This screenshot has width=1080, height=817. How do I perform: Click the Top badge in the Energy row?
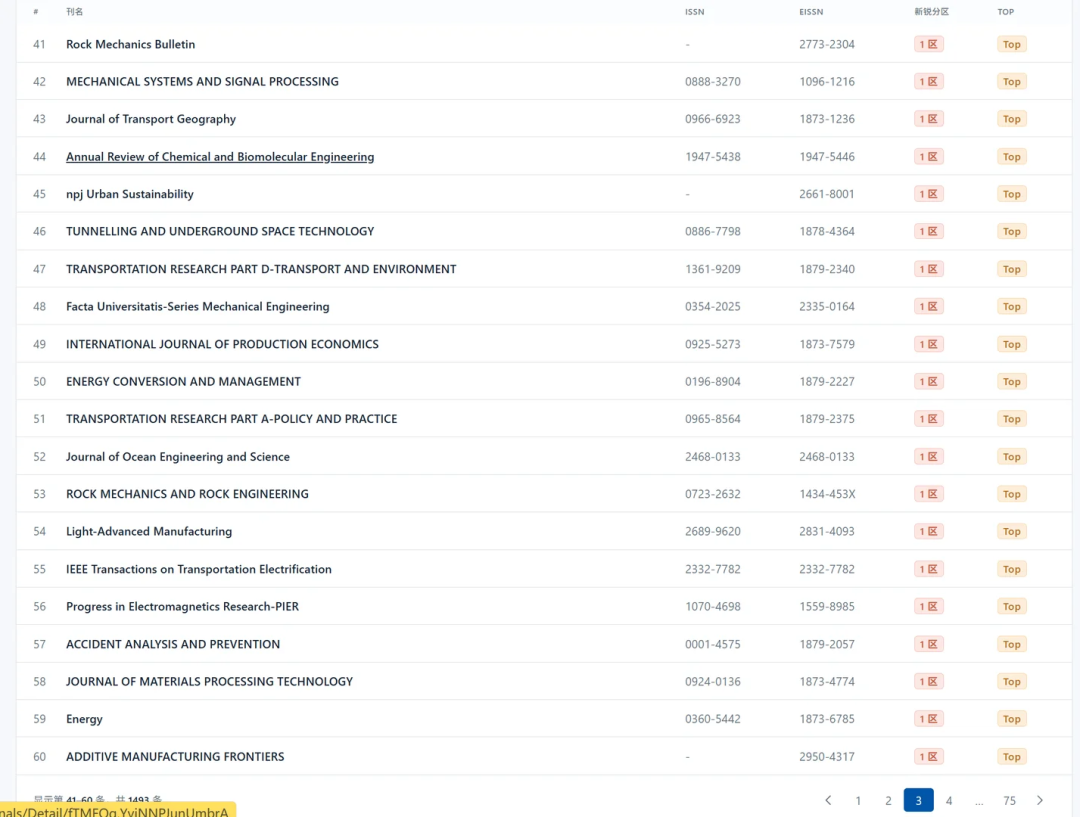pos(1012,719)
